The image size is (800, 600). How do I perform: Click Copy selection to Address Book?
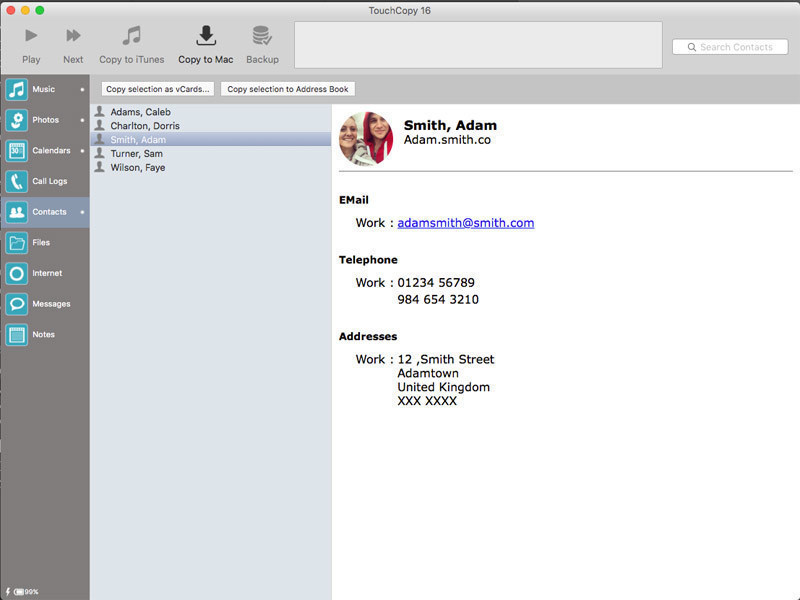[x=287, y=89]
